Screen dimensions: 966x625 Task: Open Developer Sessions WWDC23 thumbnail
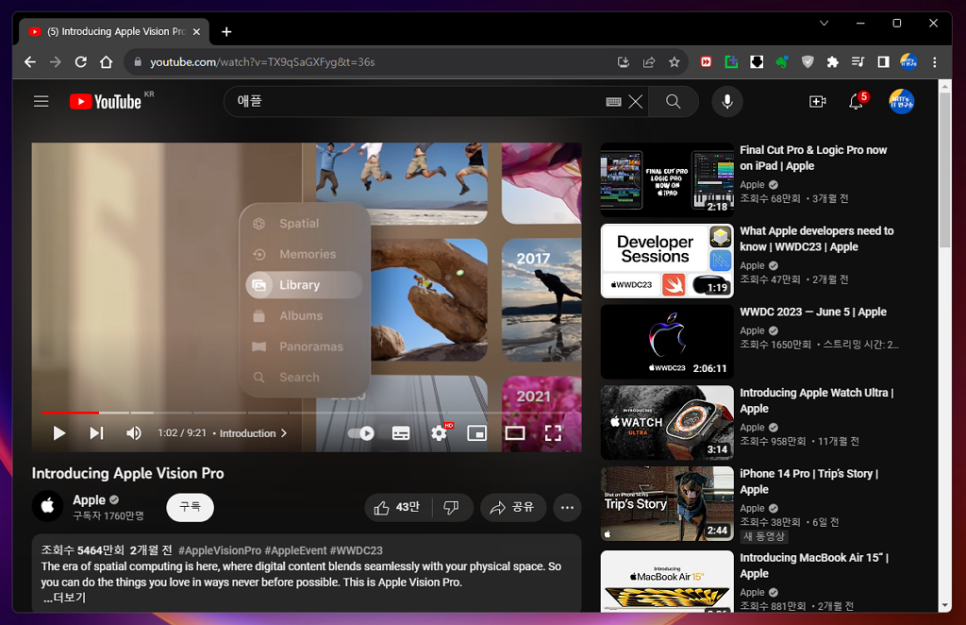coord(667,261)
